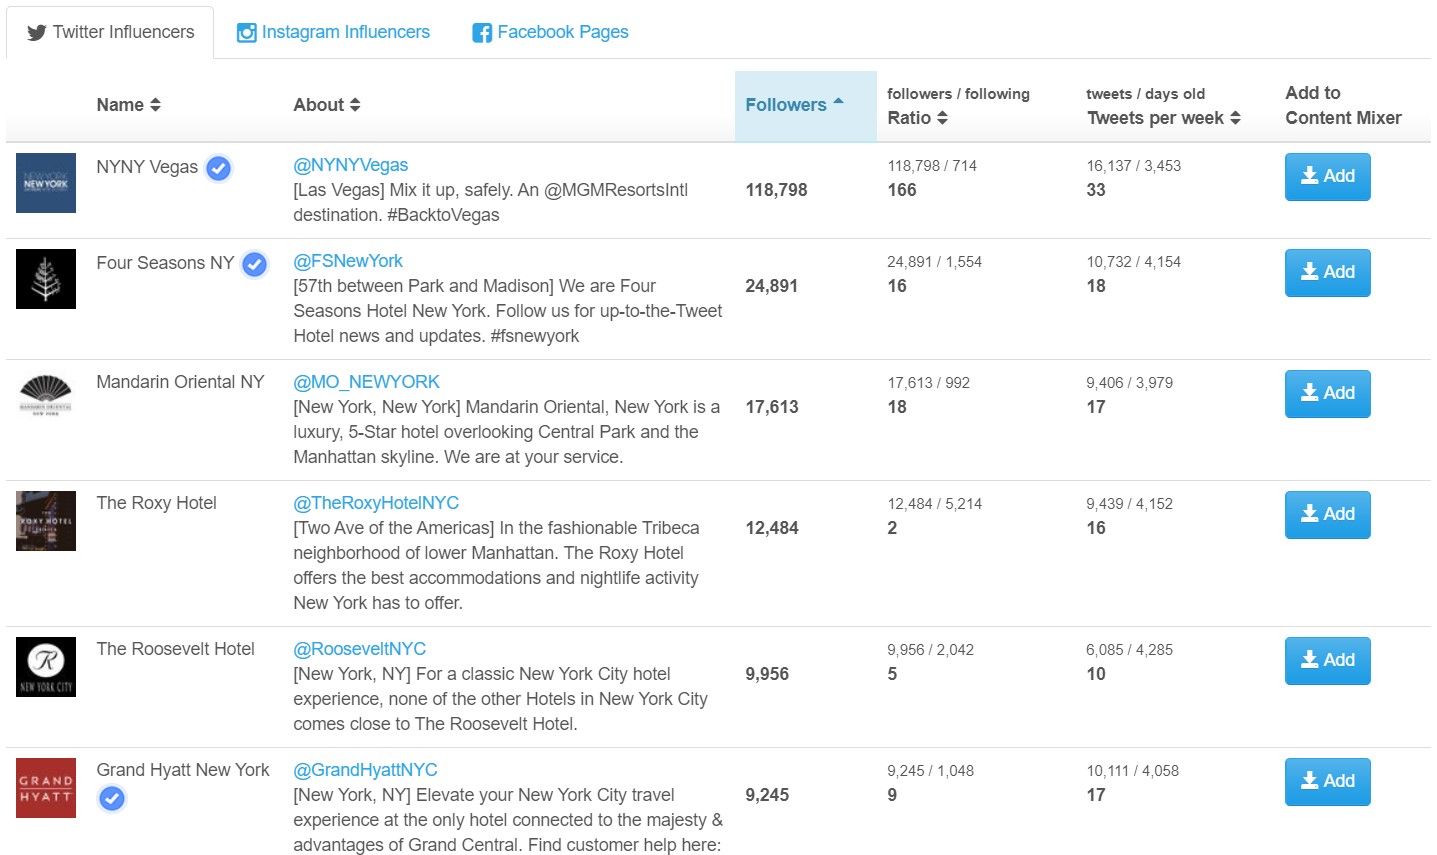Select the NYNY Vegas name
Viewport: 1437px width, 855px height.
coord(147,167)
